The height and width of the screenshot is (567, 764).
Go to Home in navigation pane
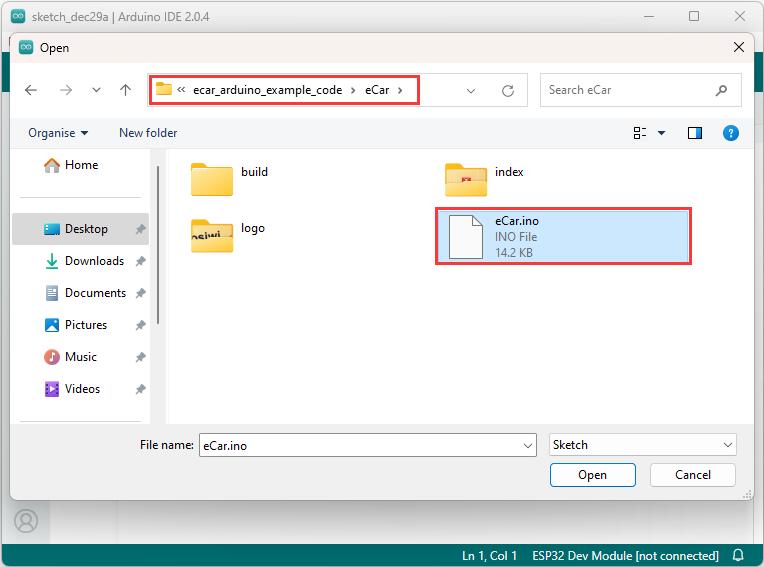tap(71, 165)
